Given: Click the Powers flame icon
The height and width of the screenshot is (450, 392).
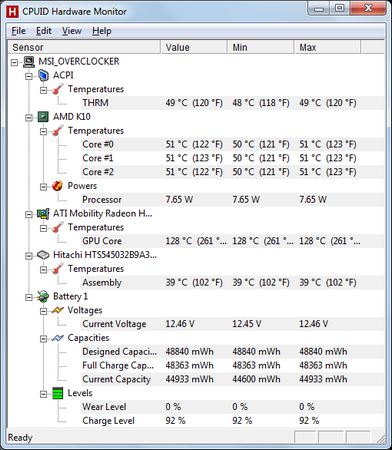Looking at the screenshot, I should click(58, 186).
